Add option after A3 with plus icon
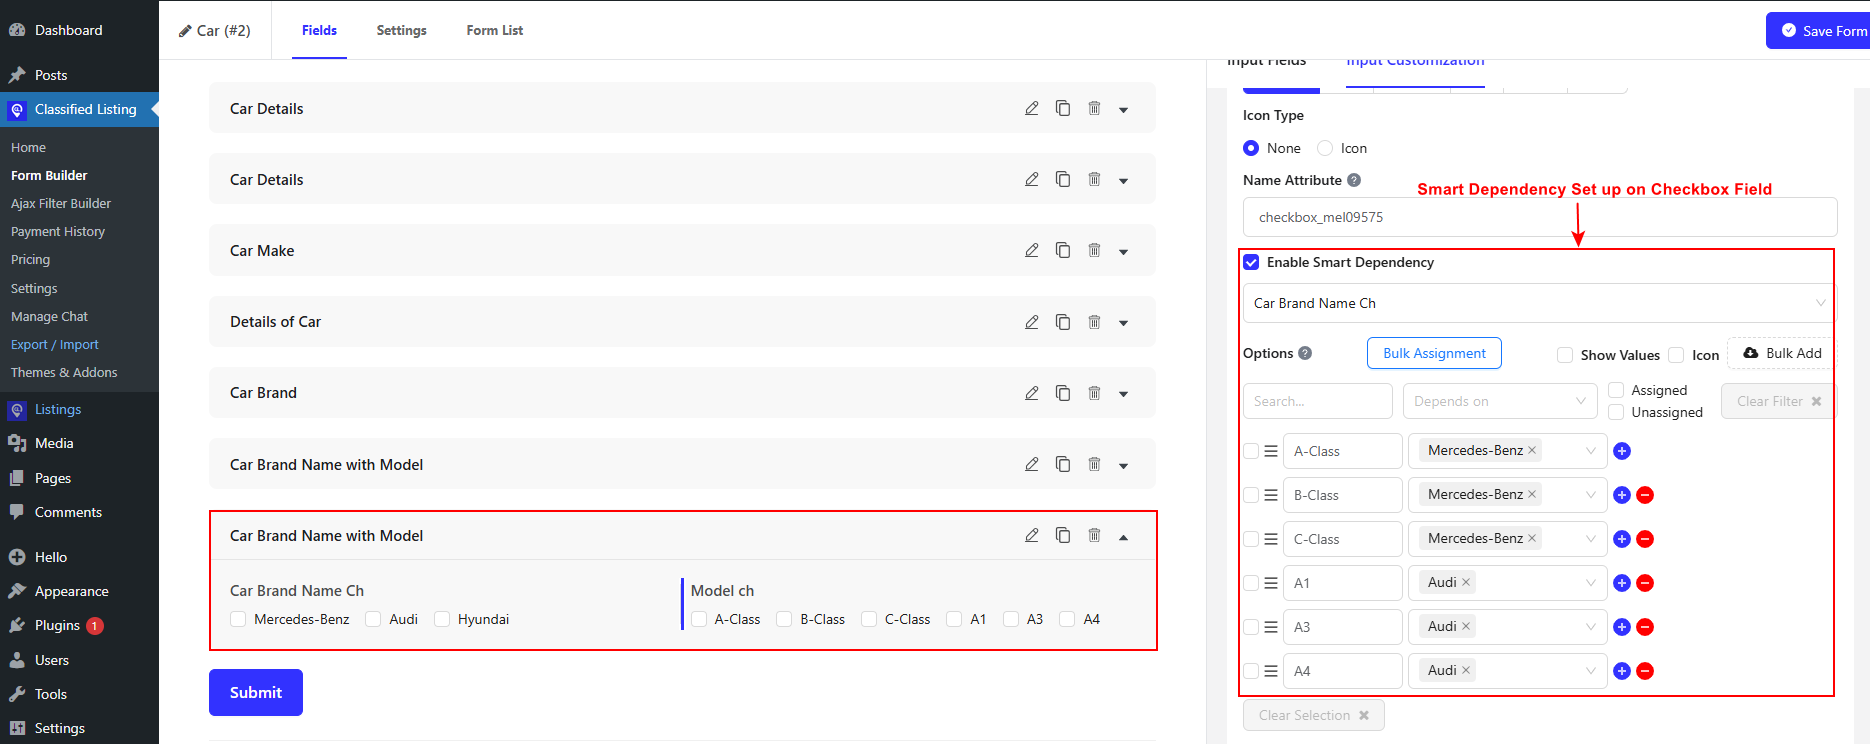This screenshot has height=744, width=1870. pyautogui.click(x=1622, y=627)
